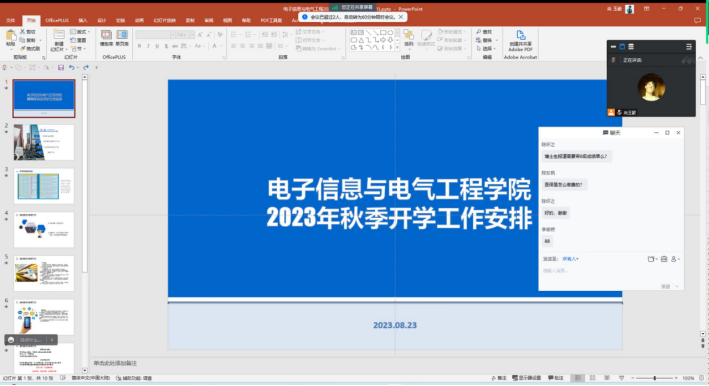This screenshot has width=709, height=386.
Task: Click the 新建幻灯片 new slide icon
Action: click(59, 36)
